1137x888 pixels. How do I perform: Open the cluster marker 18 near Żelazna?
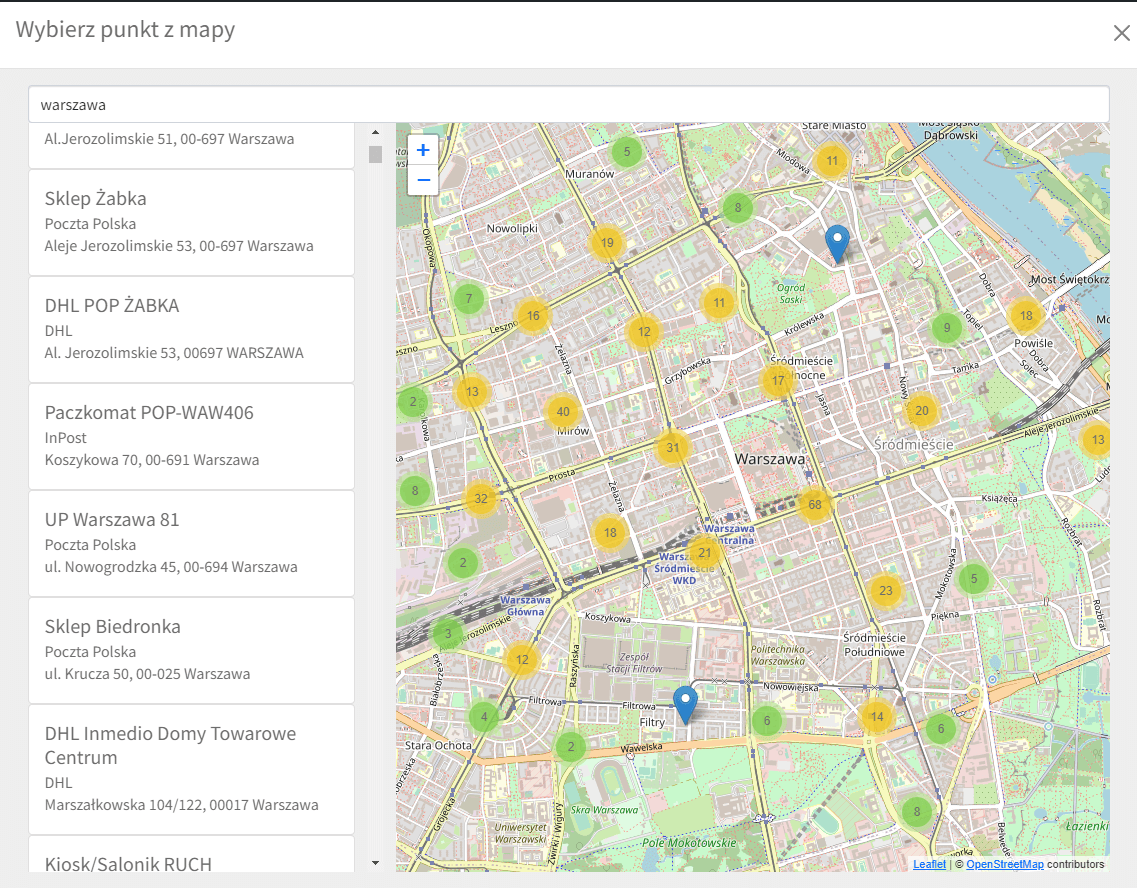pyautogui.click(x=610, y=532)
